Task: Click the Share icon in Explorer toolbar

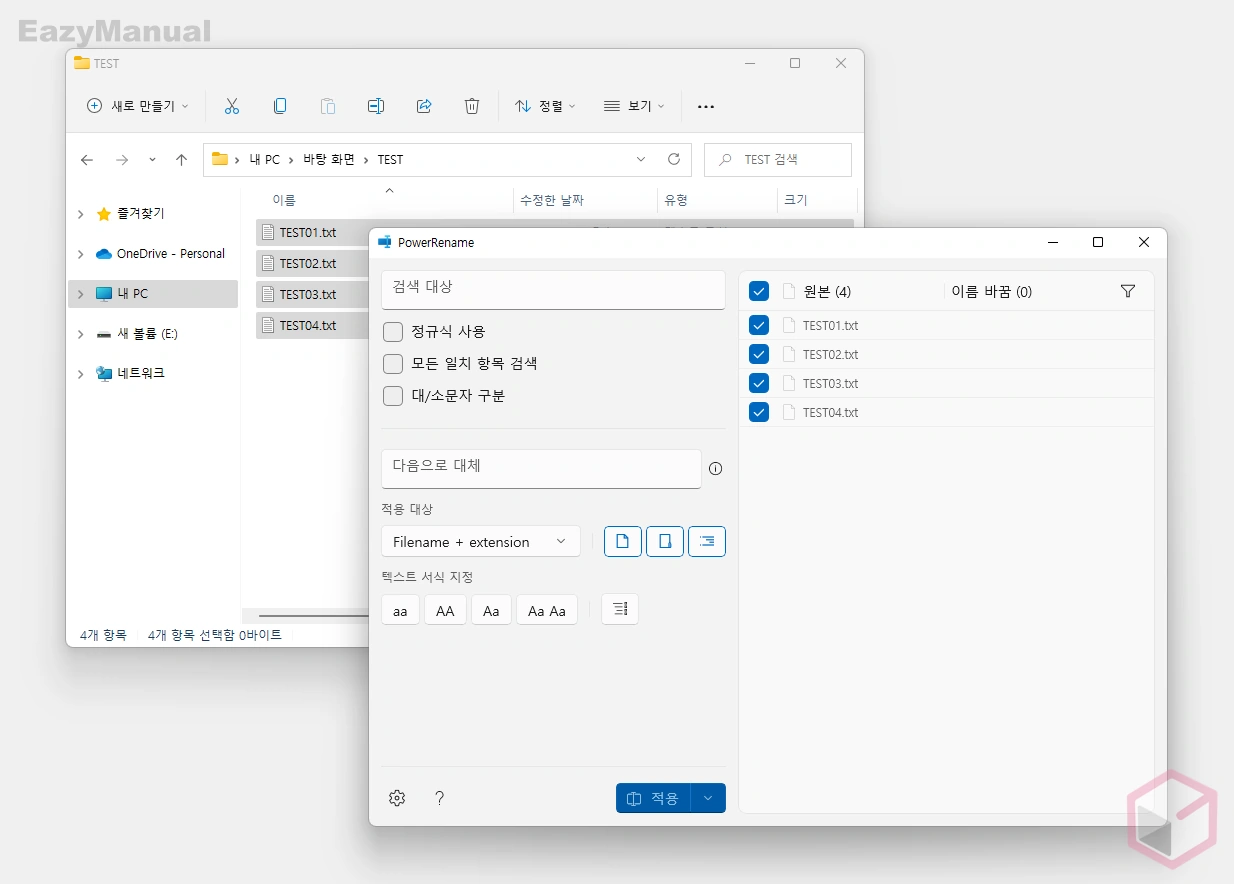Action: [424, 106]
